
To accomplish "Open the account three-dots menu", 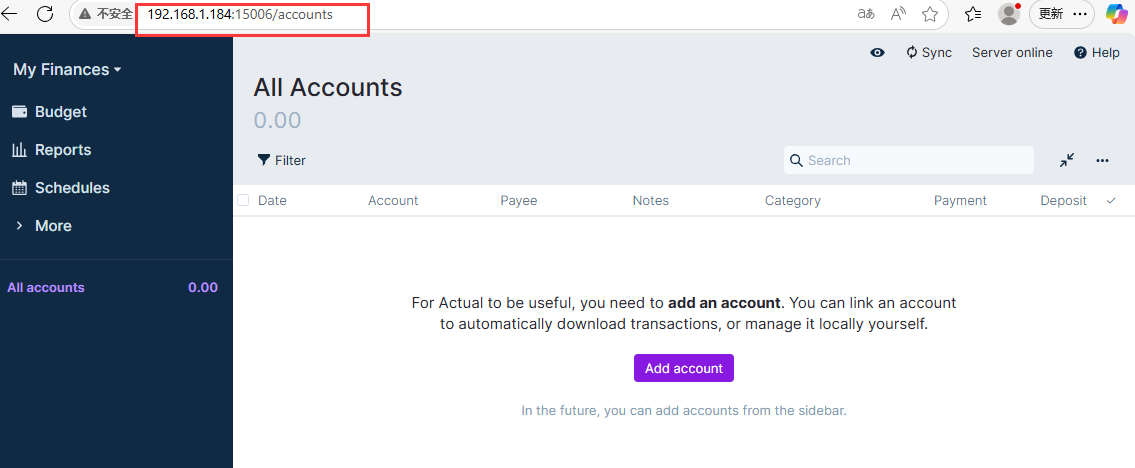I will point(1102,161).
